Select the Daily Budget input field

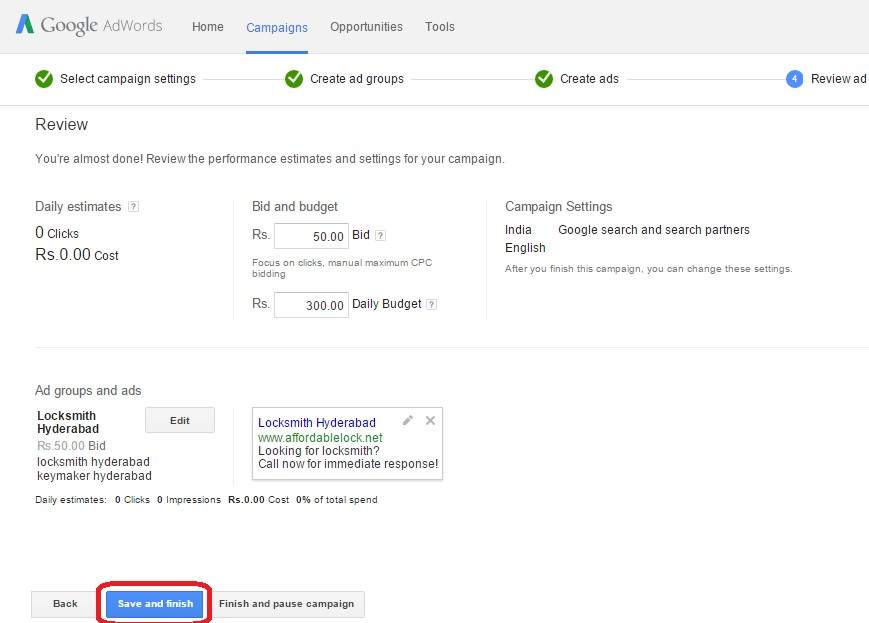tap(310, 303)
